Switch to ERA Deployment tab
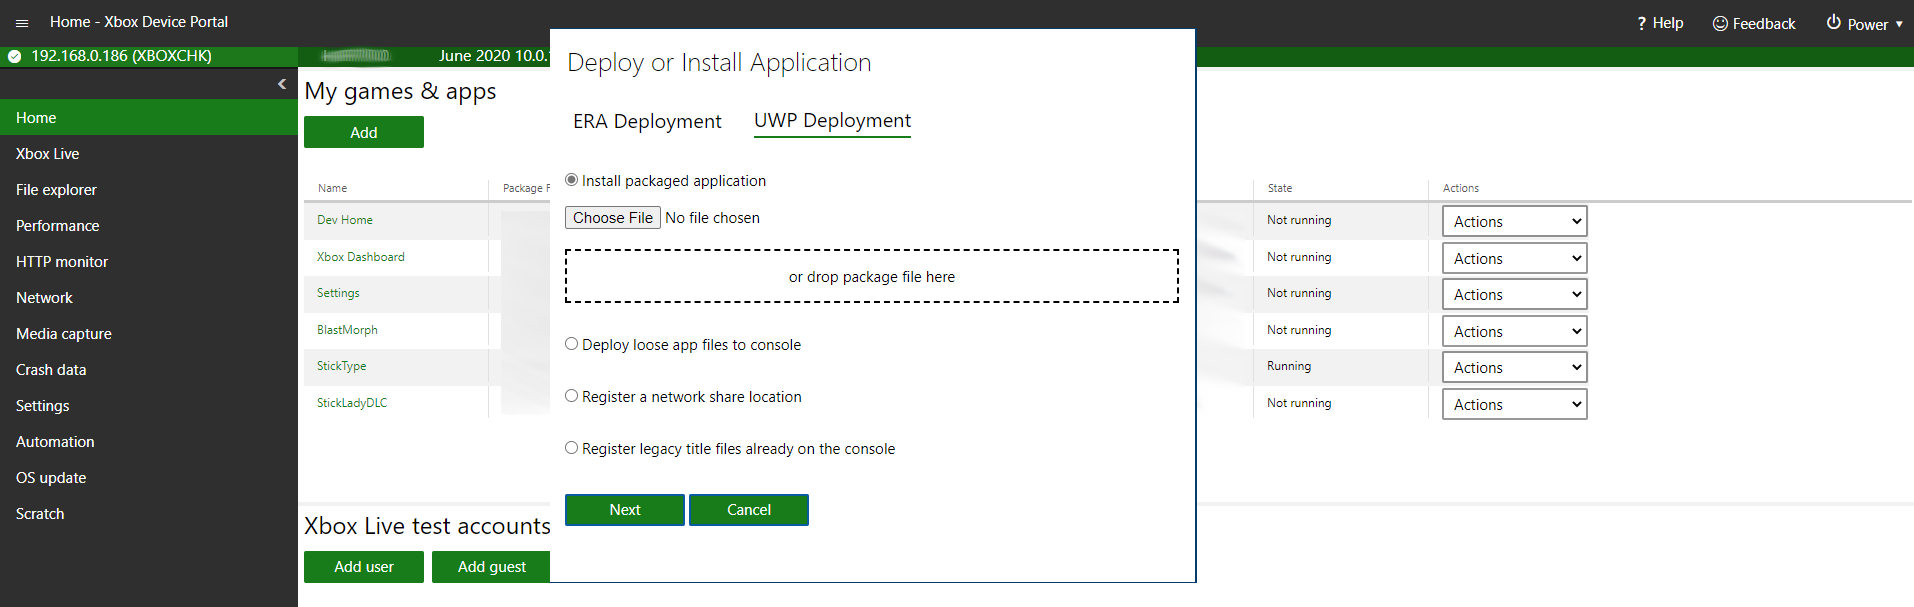 [x=647, y=121]
